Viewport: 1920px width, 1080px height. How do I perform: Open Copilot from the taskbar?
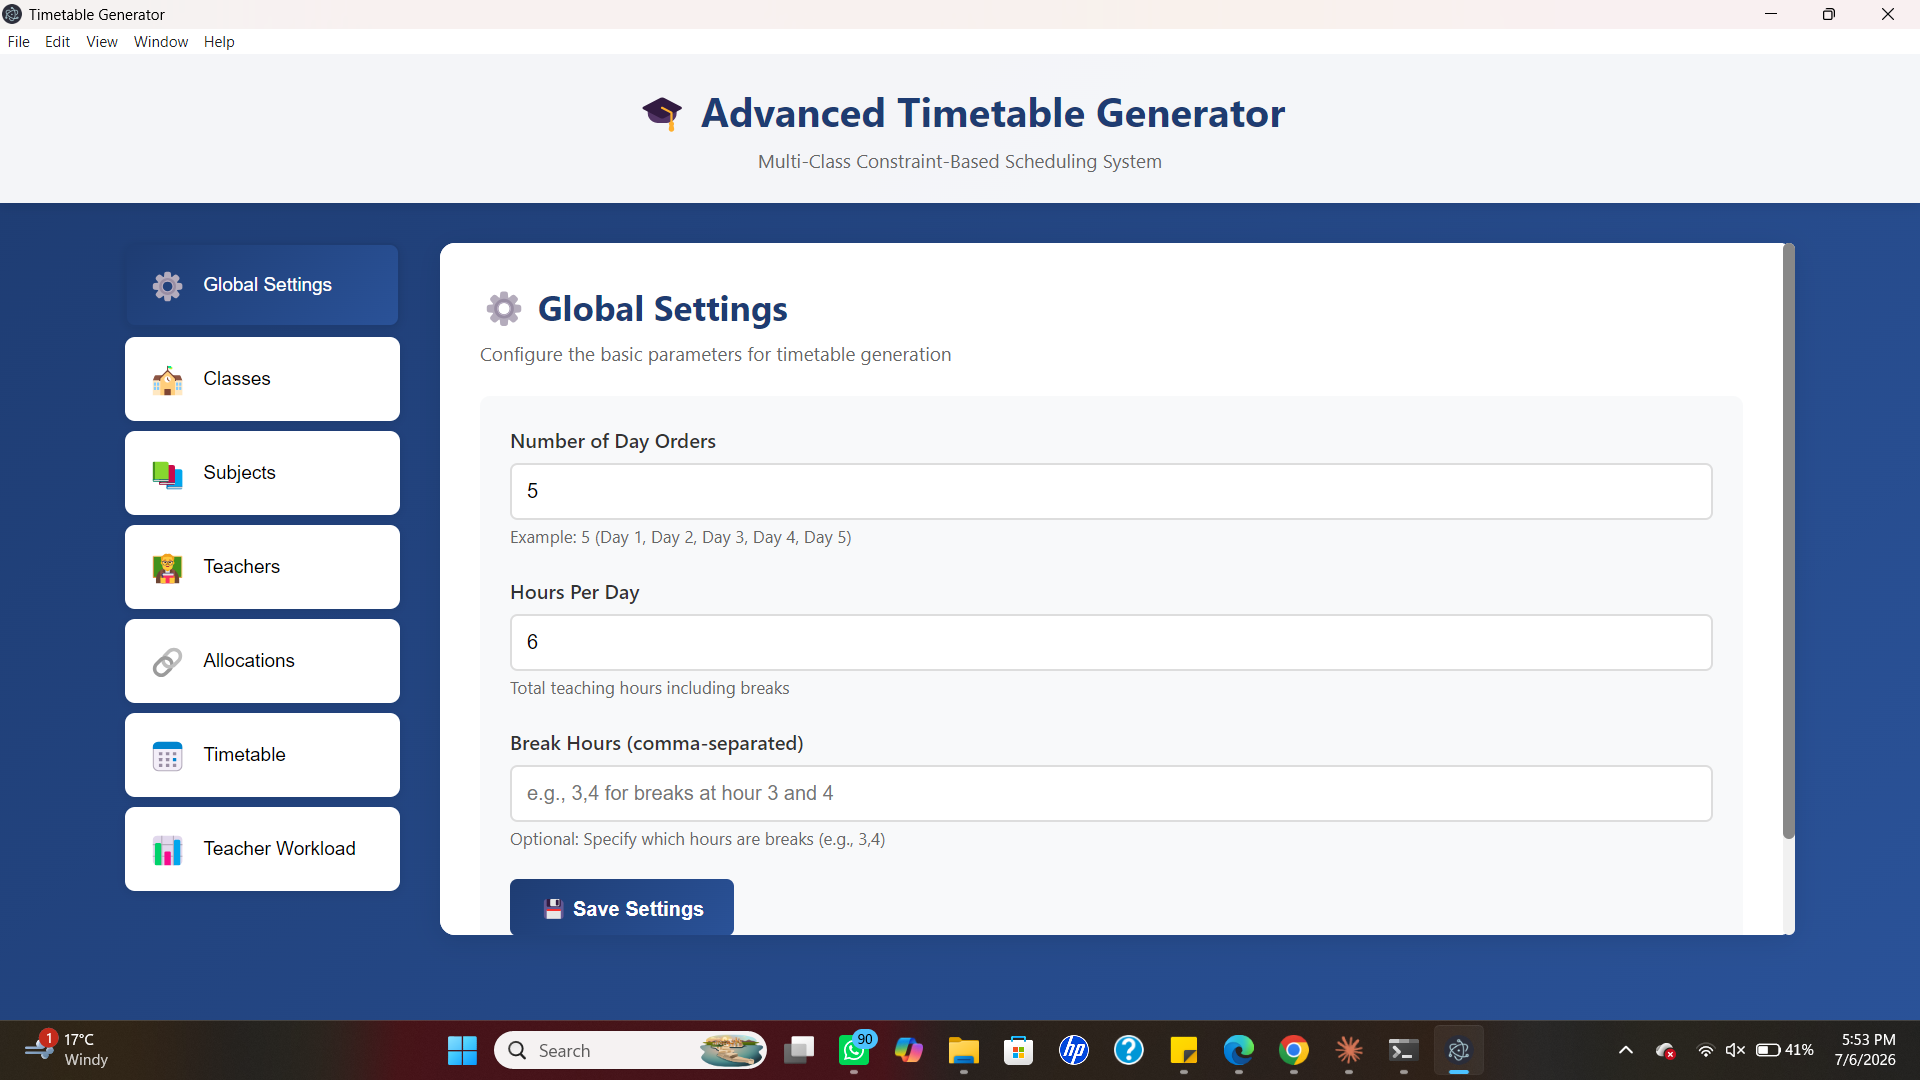coord(909,1051)
